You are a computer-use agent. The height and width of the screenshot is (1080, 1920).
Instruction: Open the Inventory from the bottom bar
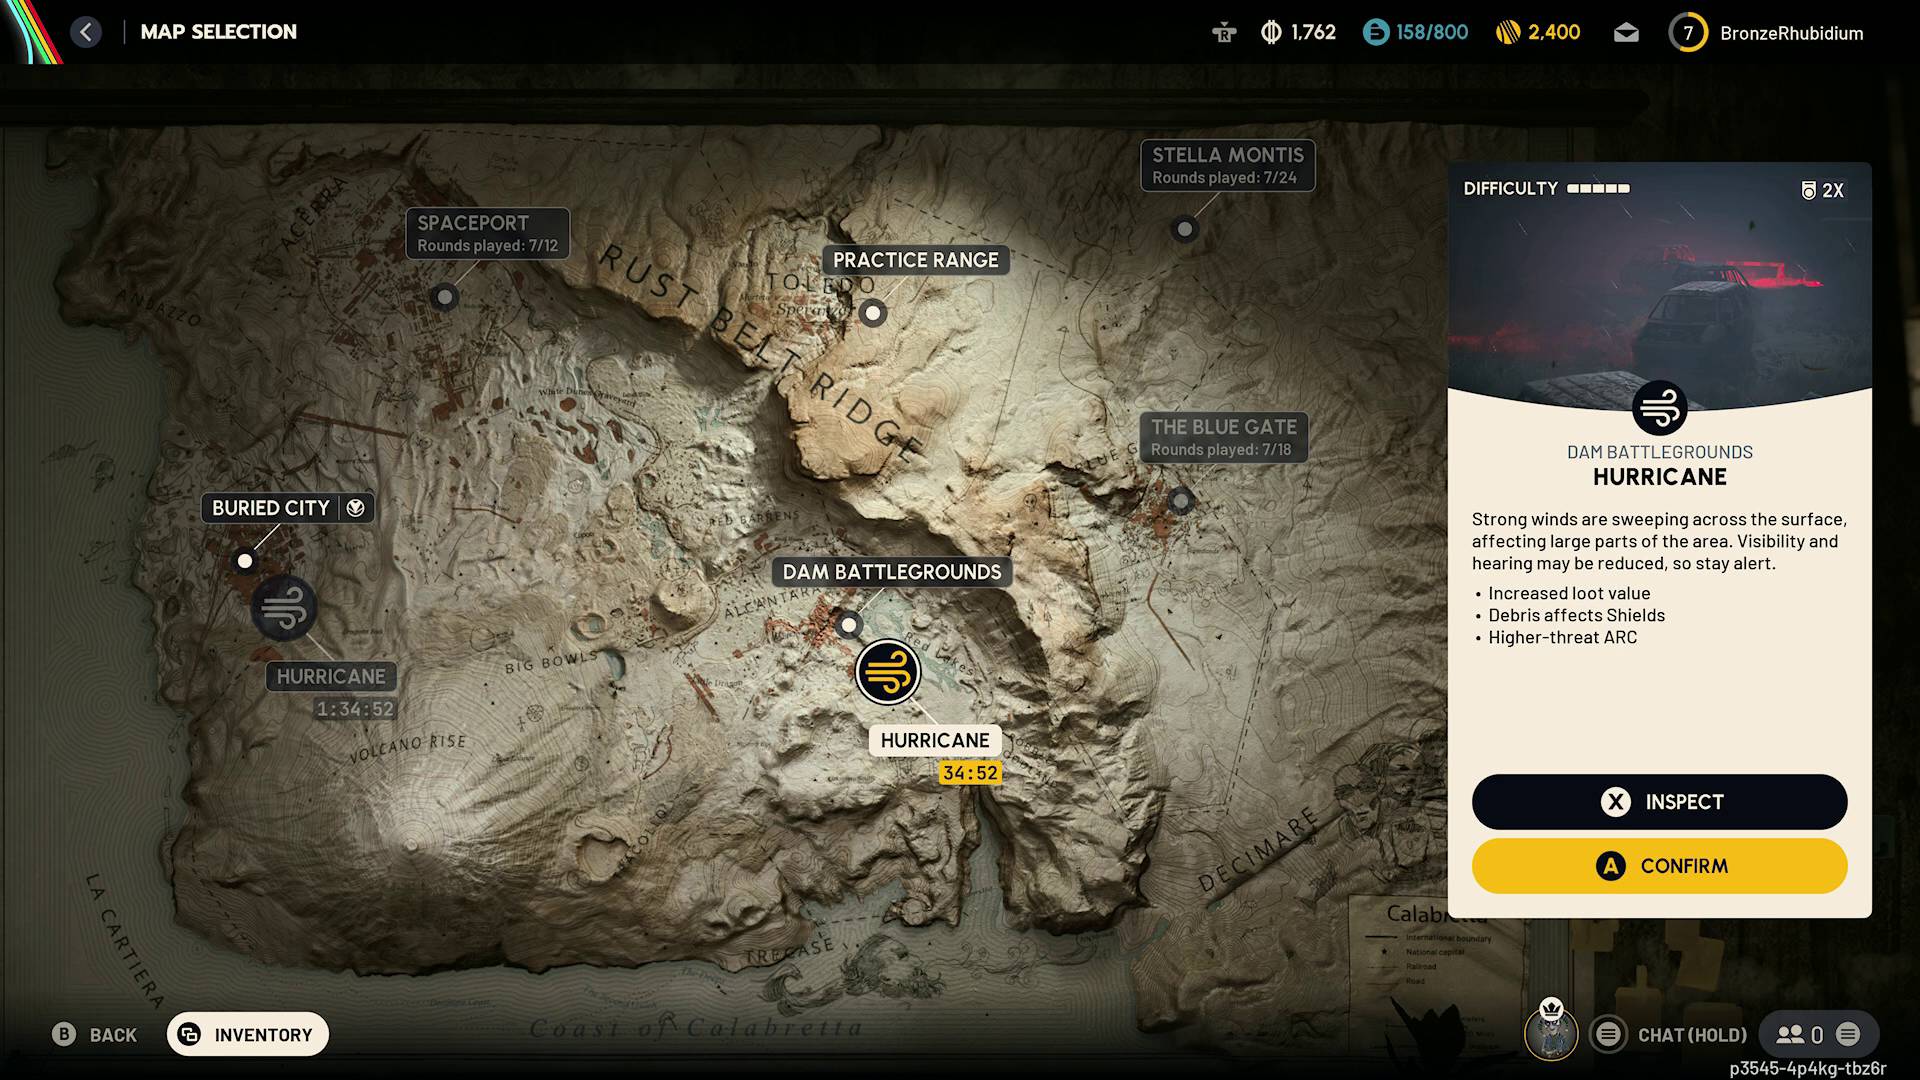coord(246,1034)
